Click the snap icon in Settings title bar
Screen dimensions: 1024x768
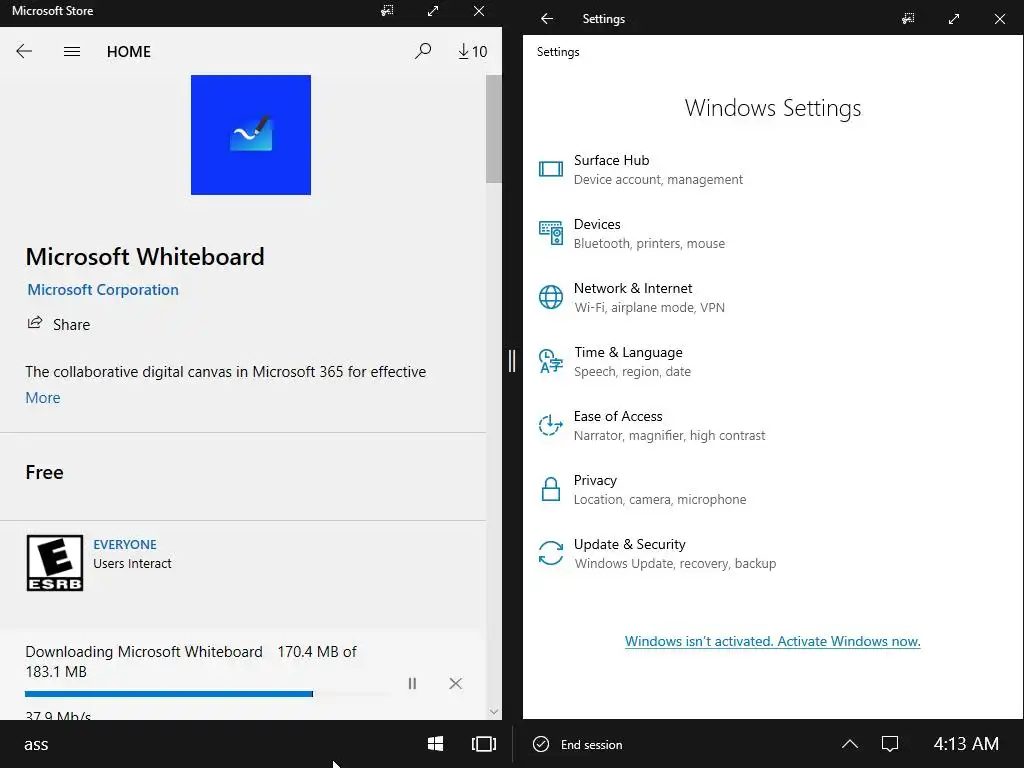(908, 19)
